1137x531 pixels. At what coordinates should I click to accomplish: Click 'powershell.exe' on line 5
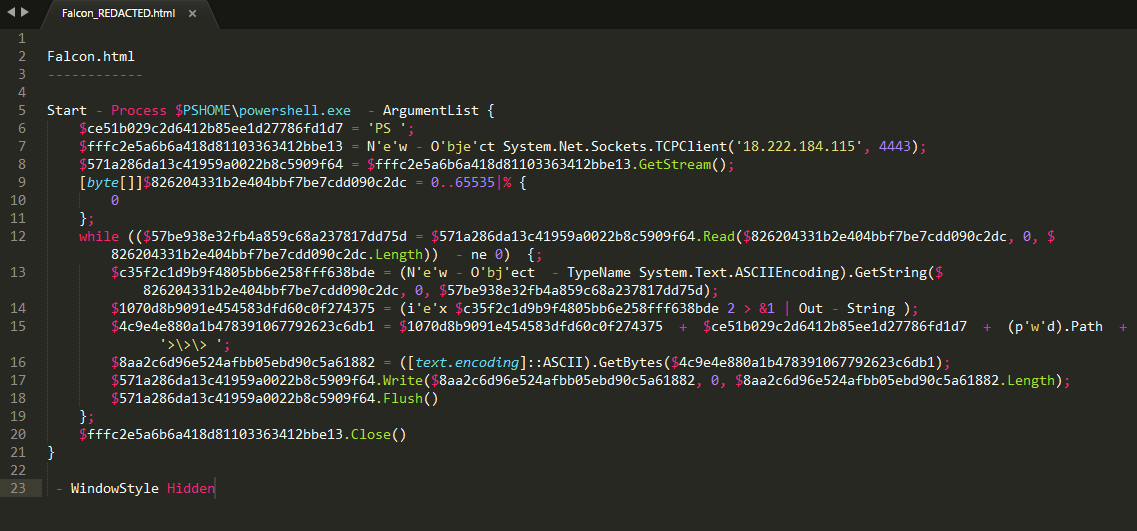[295, 110]
